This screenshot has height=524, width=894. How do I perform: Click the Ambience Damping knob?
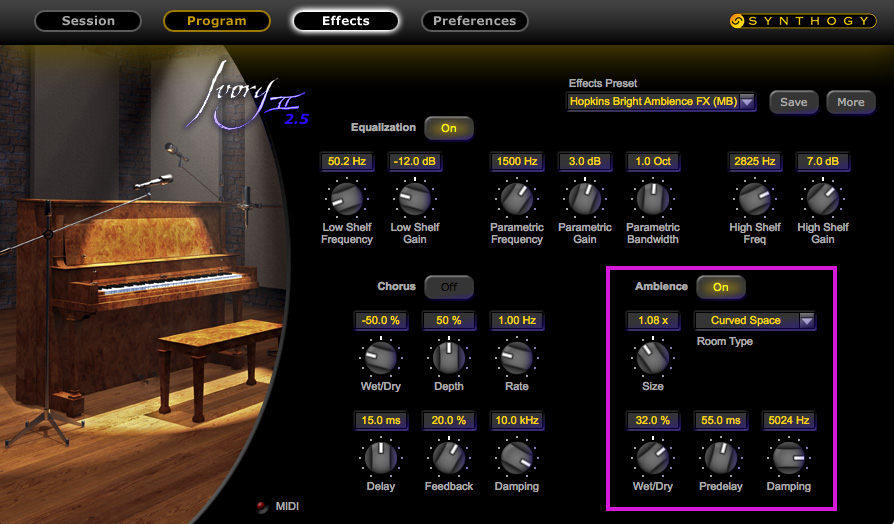click(789, 458)
